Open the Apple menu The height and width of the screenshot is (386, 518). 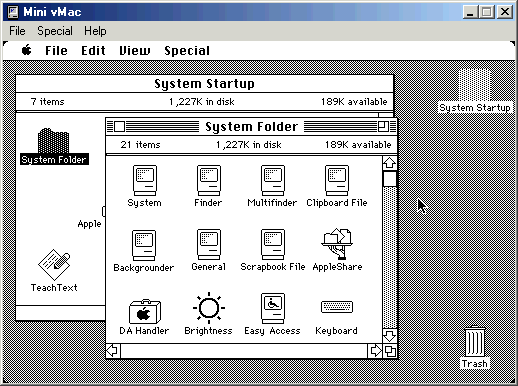tap(27, 50)
